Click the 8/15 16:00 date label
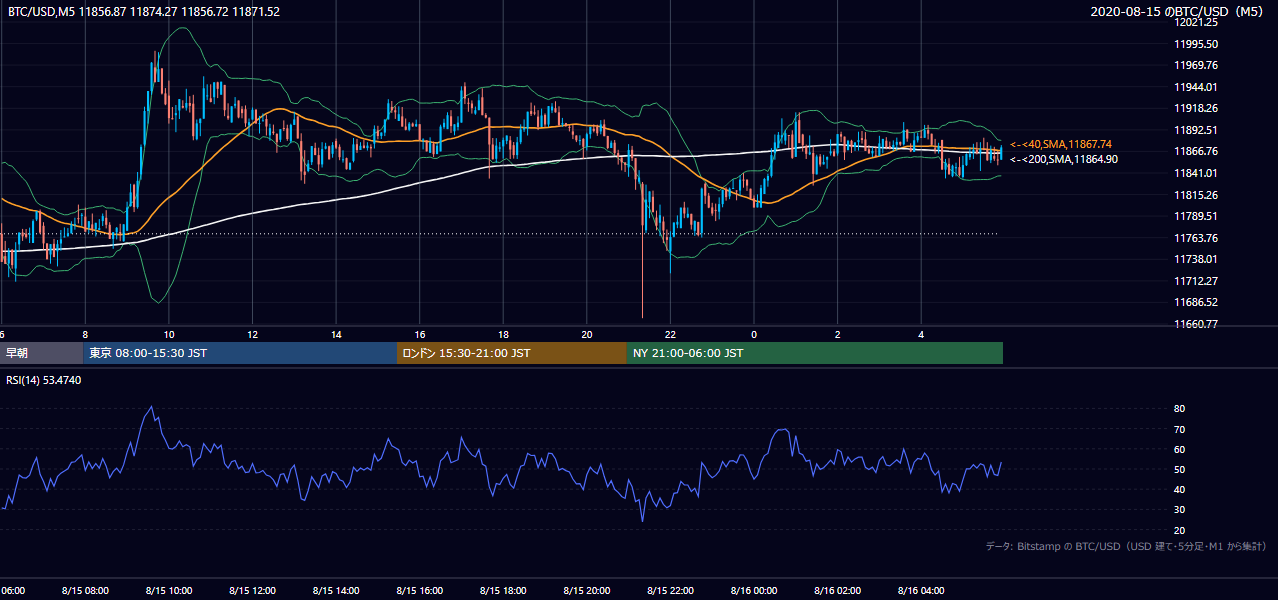The image size is (1278, 600). 420,591
